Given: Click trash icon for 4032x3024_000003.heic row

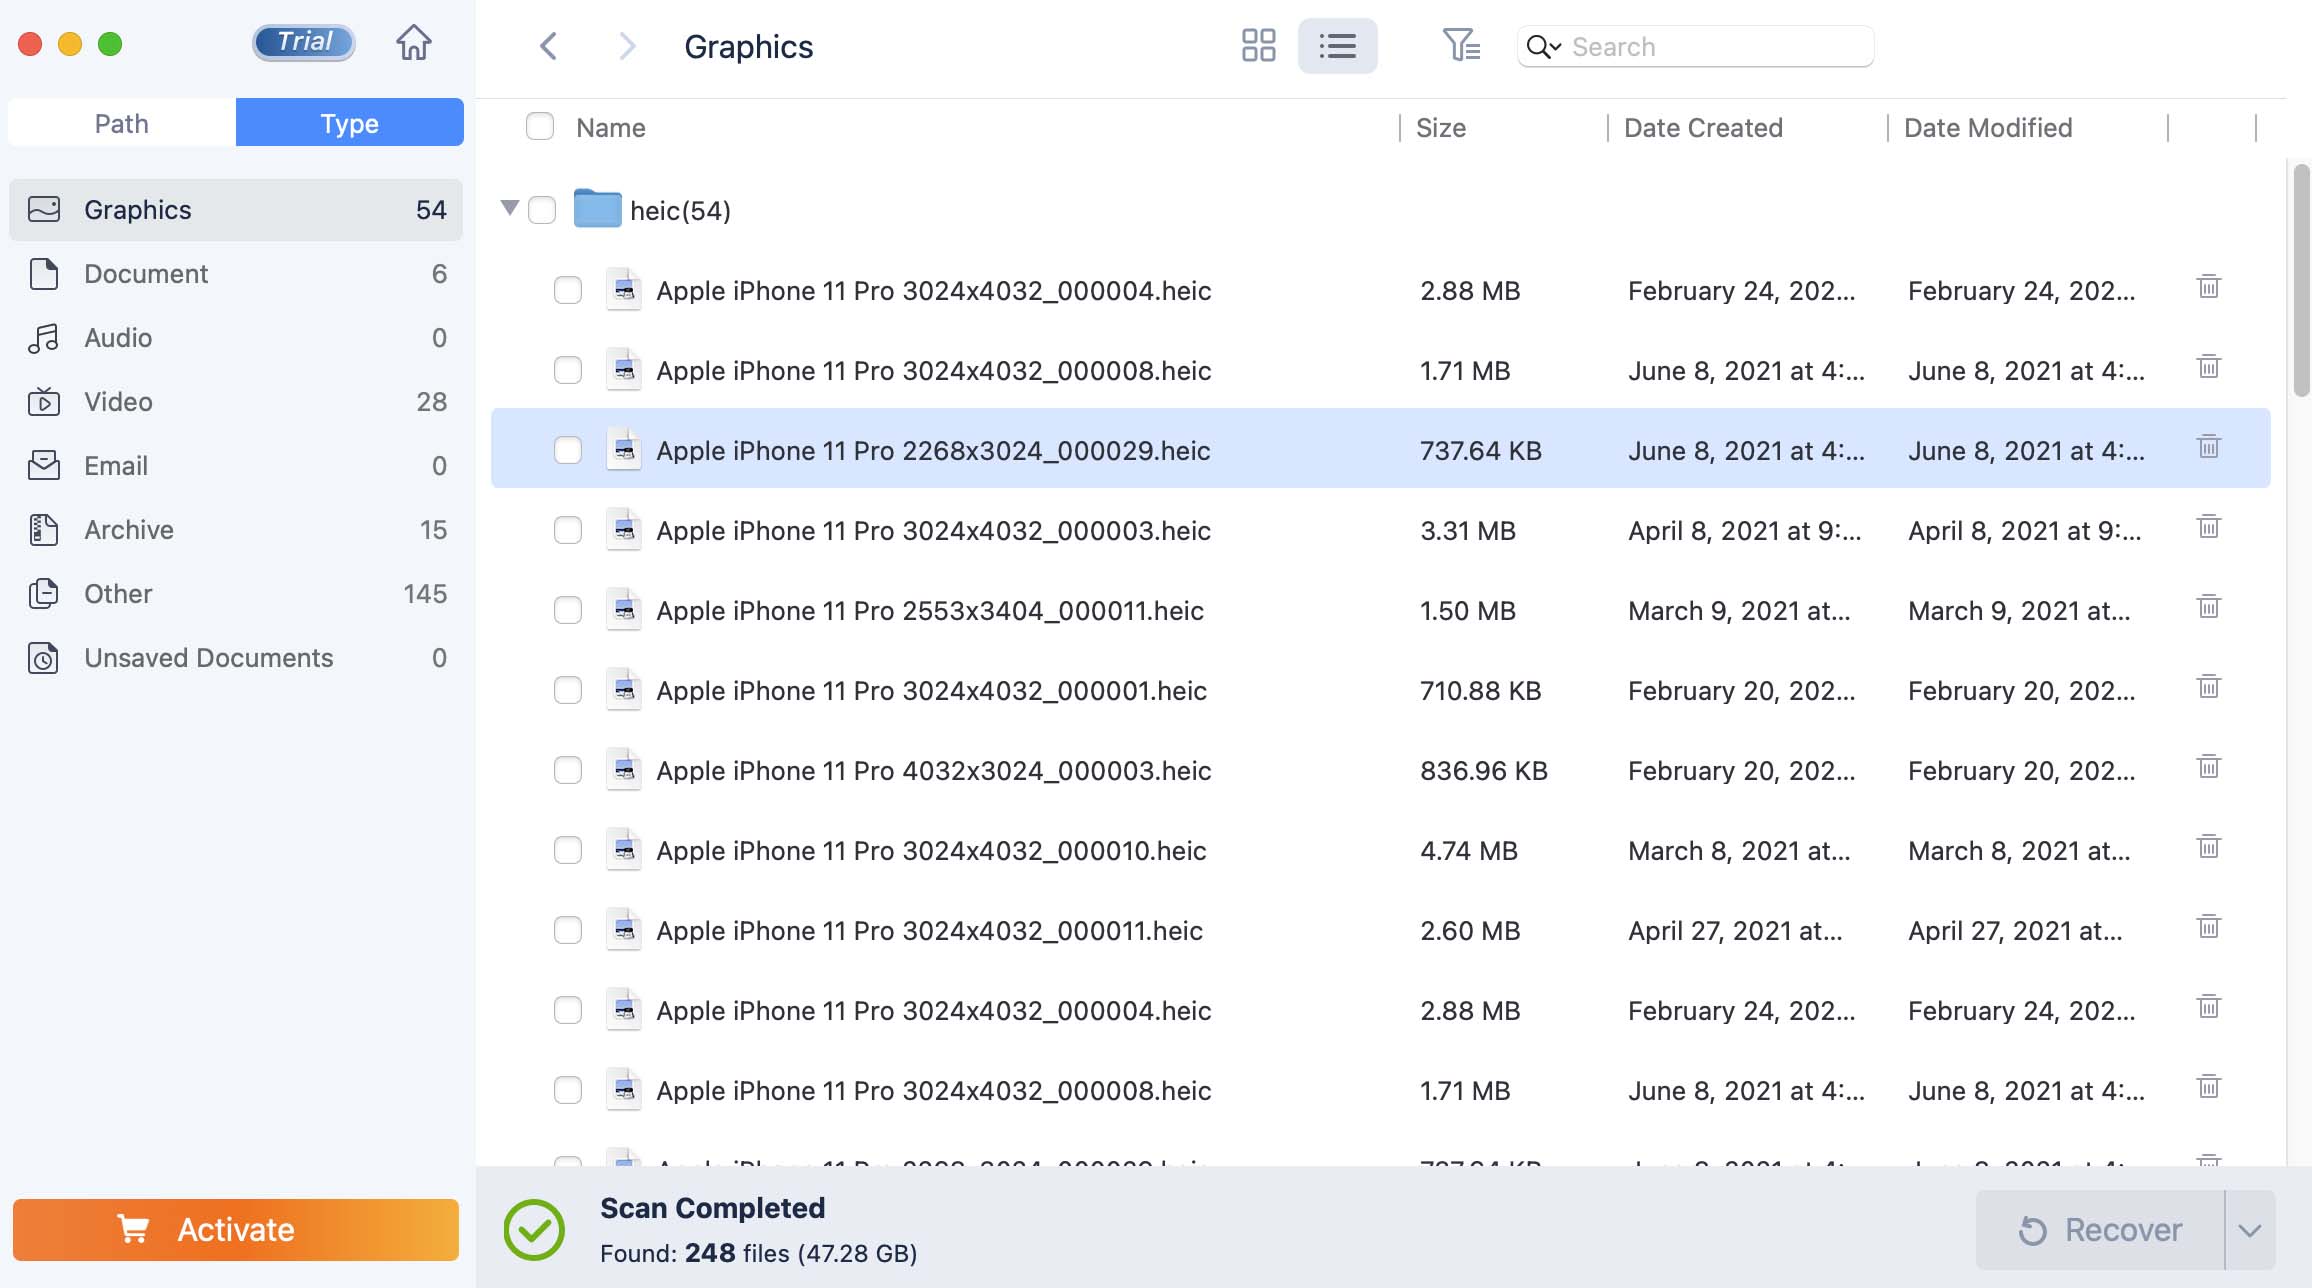Looking at the screenshot, I should 2208,767.
